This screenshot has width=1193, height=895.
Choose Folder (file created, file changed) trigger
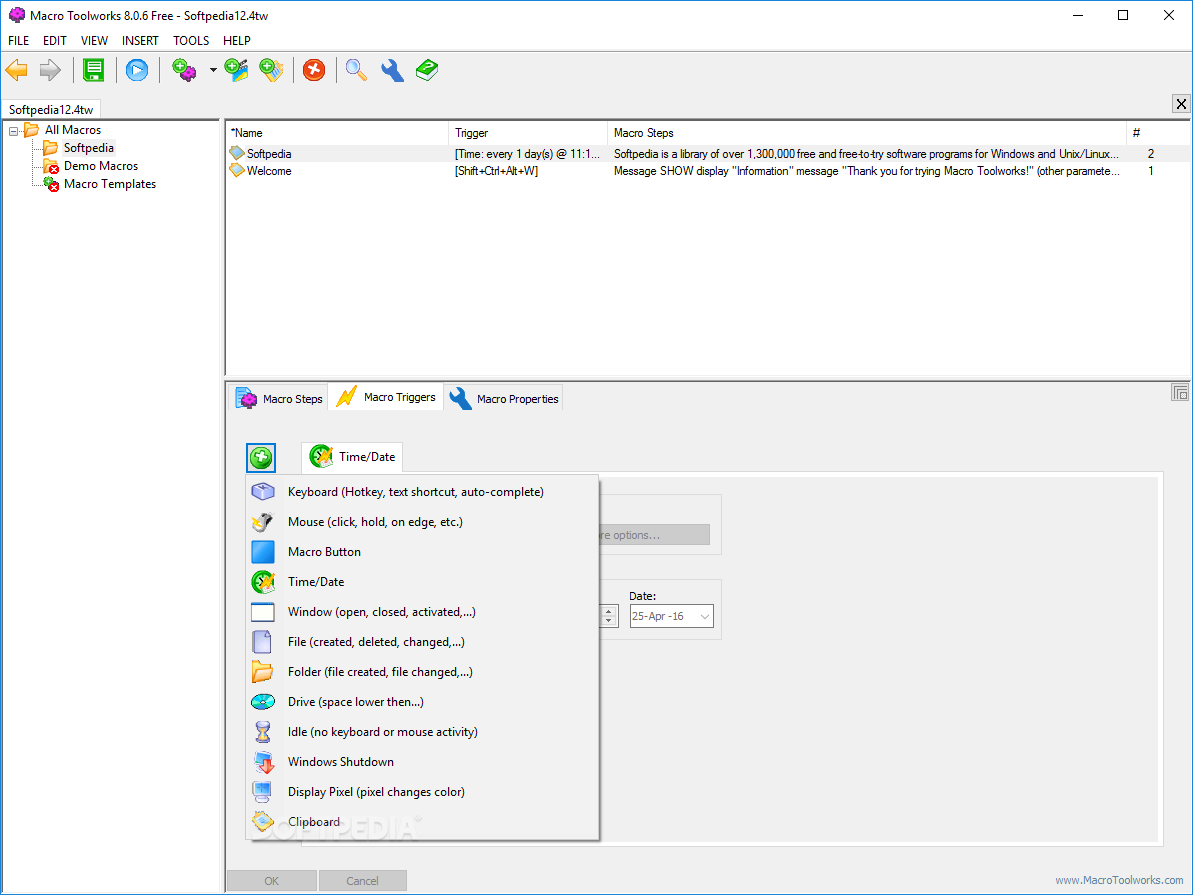(422, 672)
